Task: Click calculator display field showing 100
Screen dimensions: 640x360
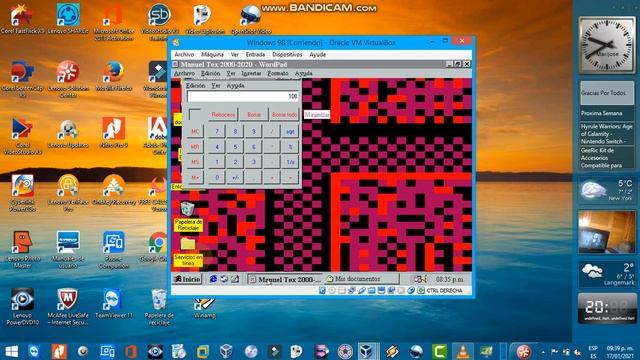Action: (243, 96)
